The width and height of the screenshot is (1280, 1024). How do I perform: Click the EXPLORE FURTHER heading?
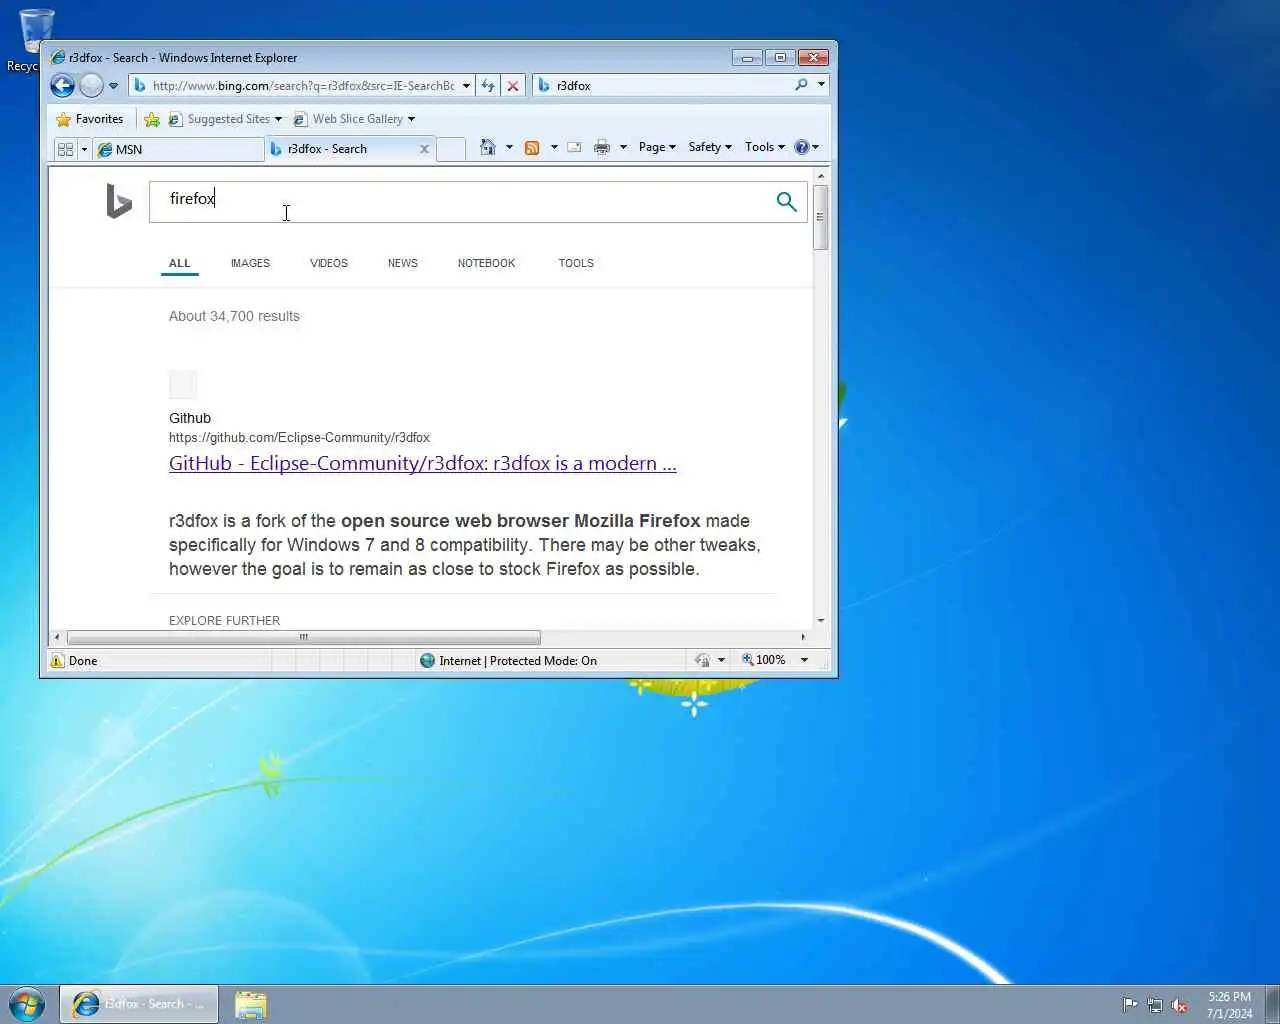coord(224,620)
